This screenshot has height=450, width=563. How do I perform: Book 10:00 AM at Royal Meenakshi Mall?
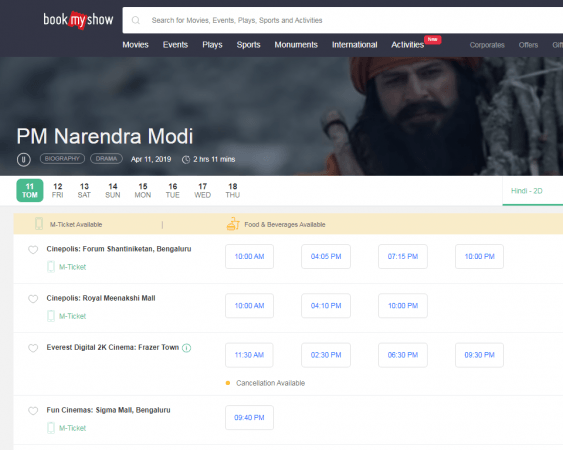pyautogui.click(x=249, y=306)
